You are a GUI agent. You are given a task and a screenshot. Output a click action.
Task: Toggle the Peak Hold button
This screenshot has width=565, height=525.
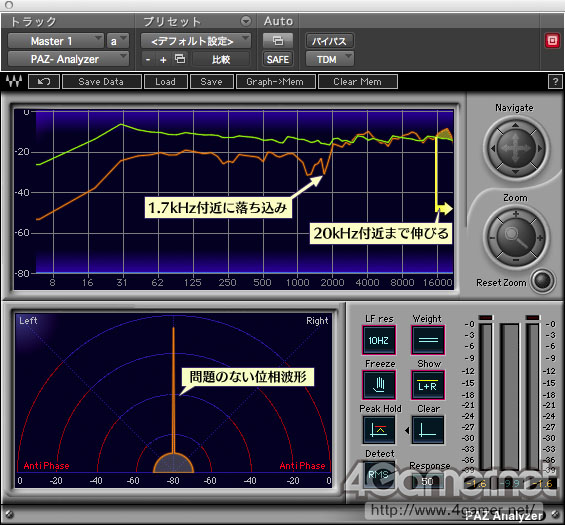click(379, 430)
